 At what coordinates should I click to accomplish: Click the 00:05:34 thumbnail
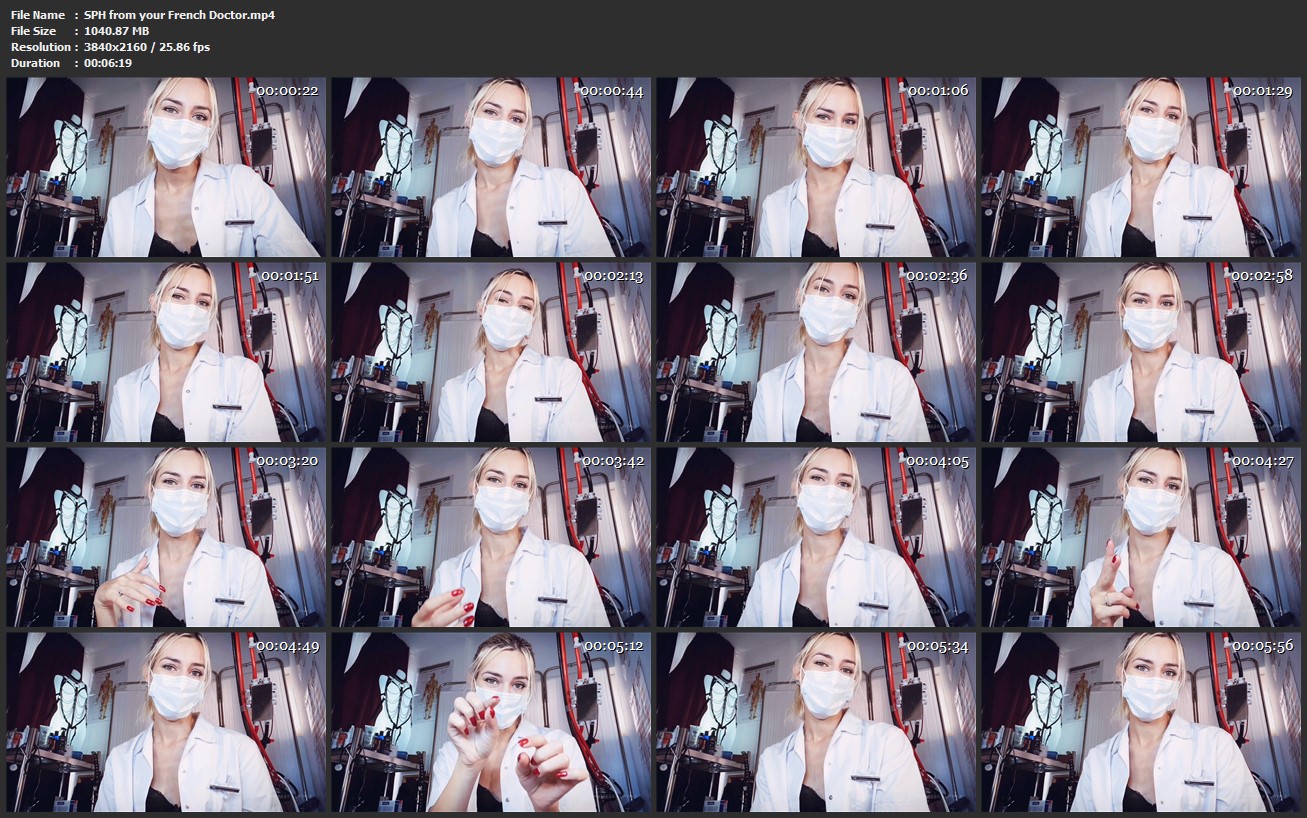816,722
